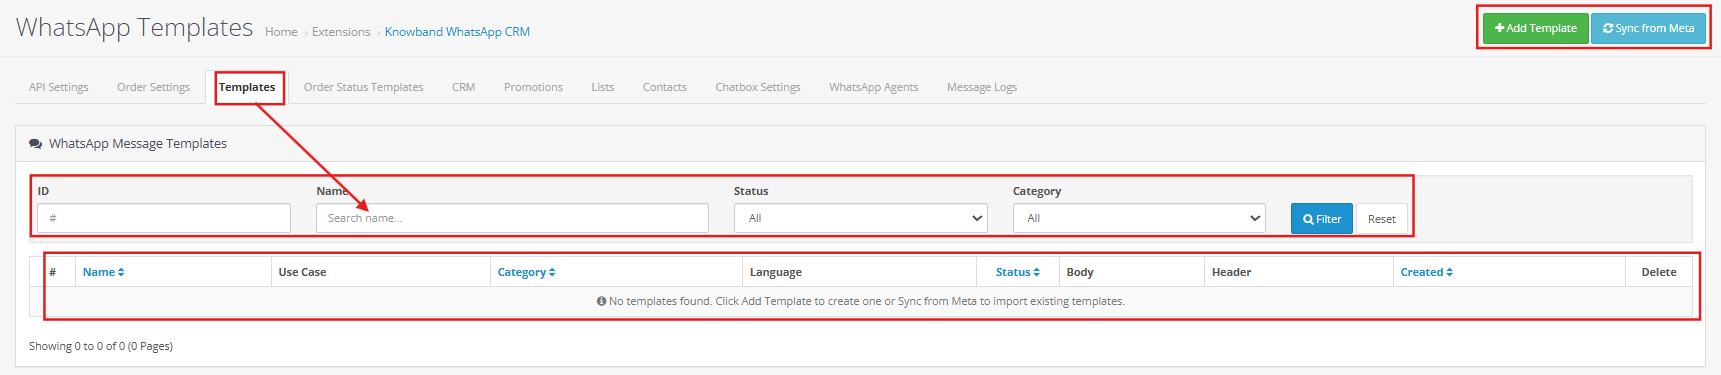Click the refresh icon on Sync from Meta

(x=1608, y=28)
